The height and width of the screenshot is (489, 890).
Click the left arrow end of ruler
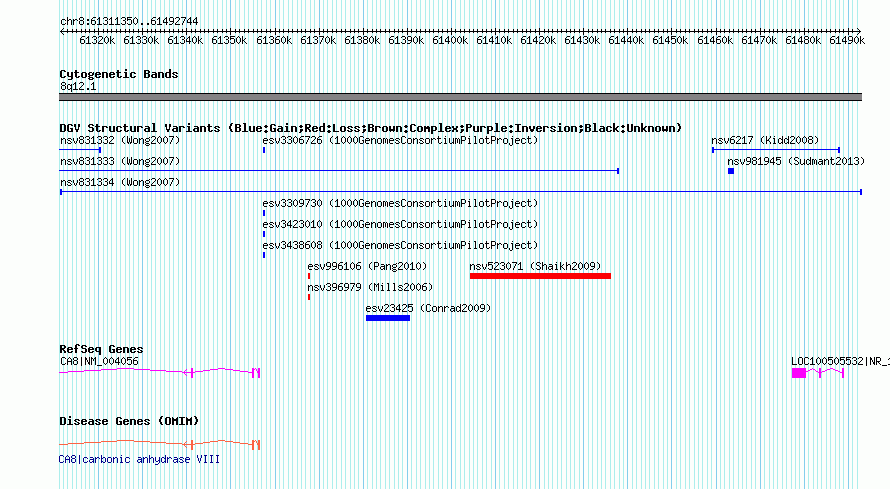click(x=62, y=31)
